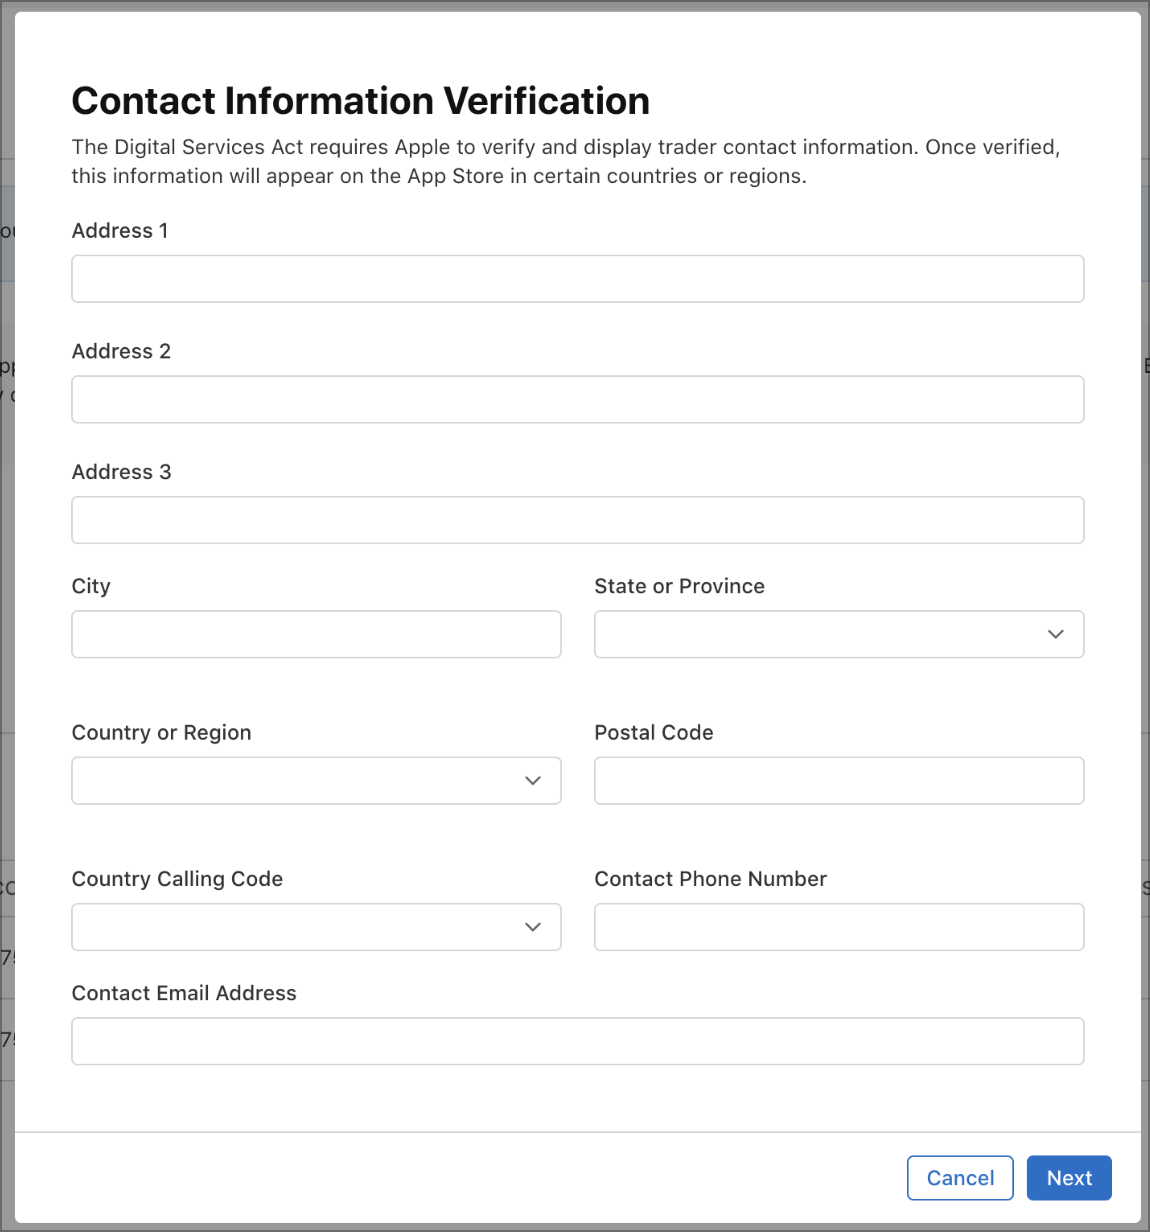Click the City text field
Screen dimensions: 1150x1232
pyautogui.click(x=316, y=634)
